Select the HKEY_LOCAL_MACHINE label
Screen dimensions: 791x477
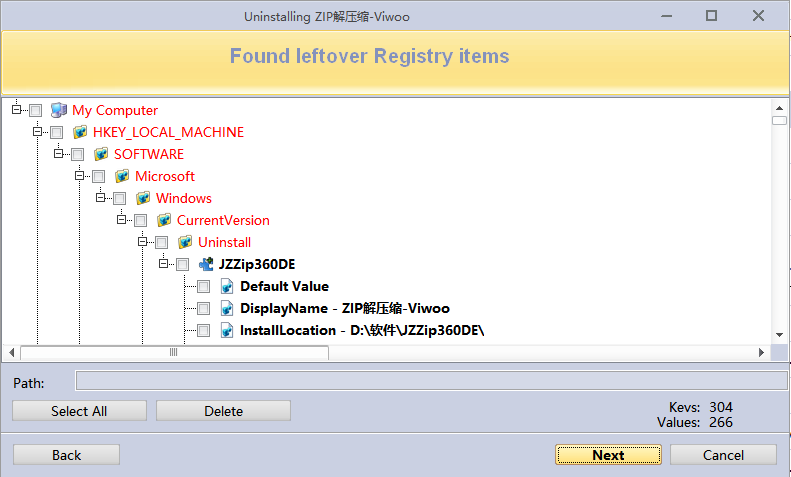(168, 132)
